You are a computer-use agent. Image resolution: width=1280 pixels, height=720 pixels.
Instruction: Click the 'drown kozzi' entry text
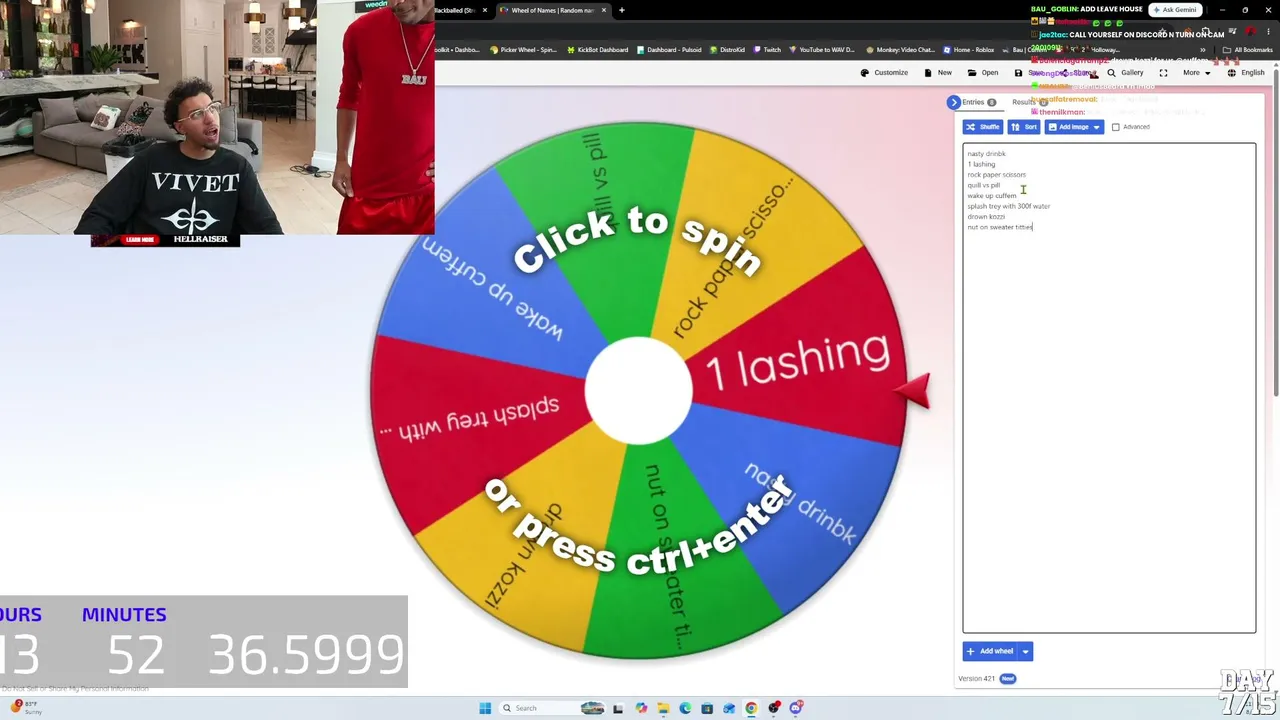(x=986, y=217)
